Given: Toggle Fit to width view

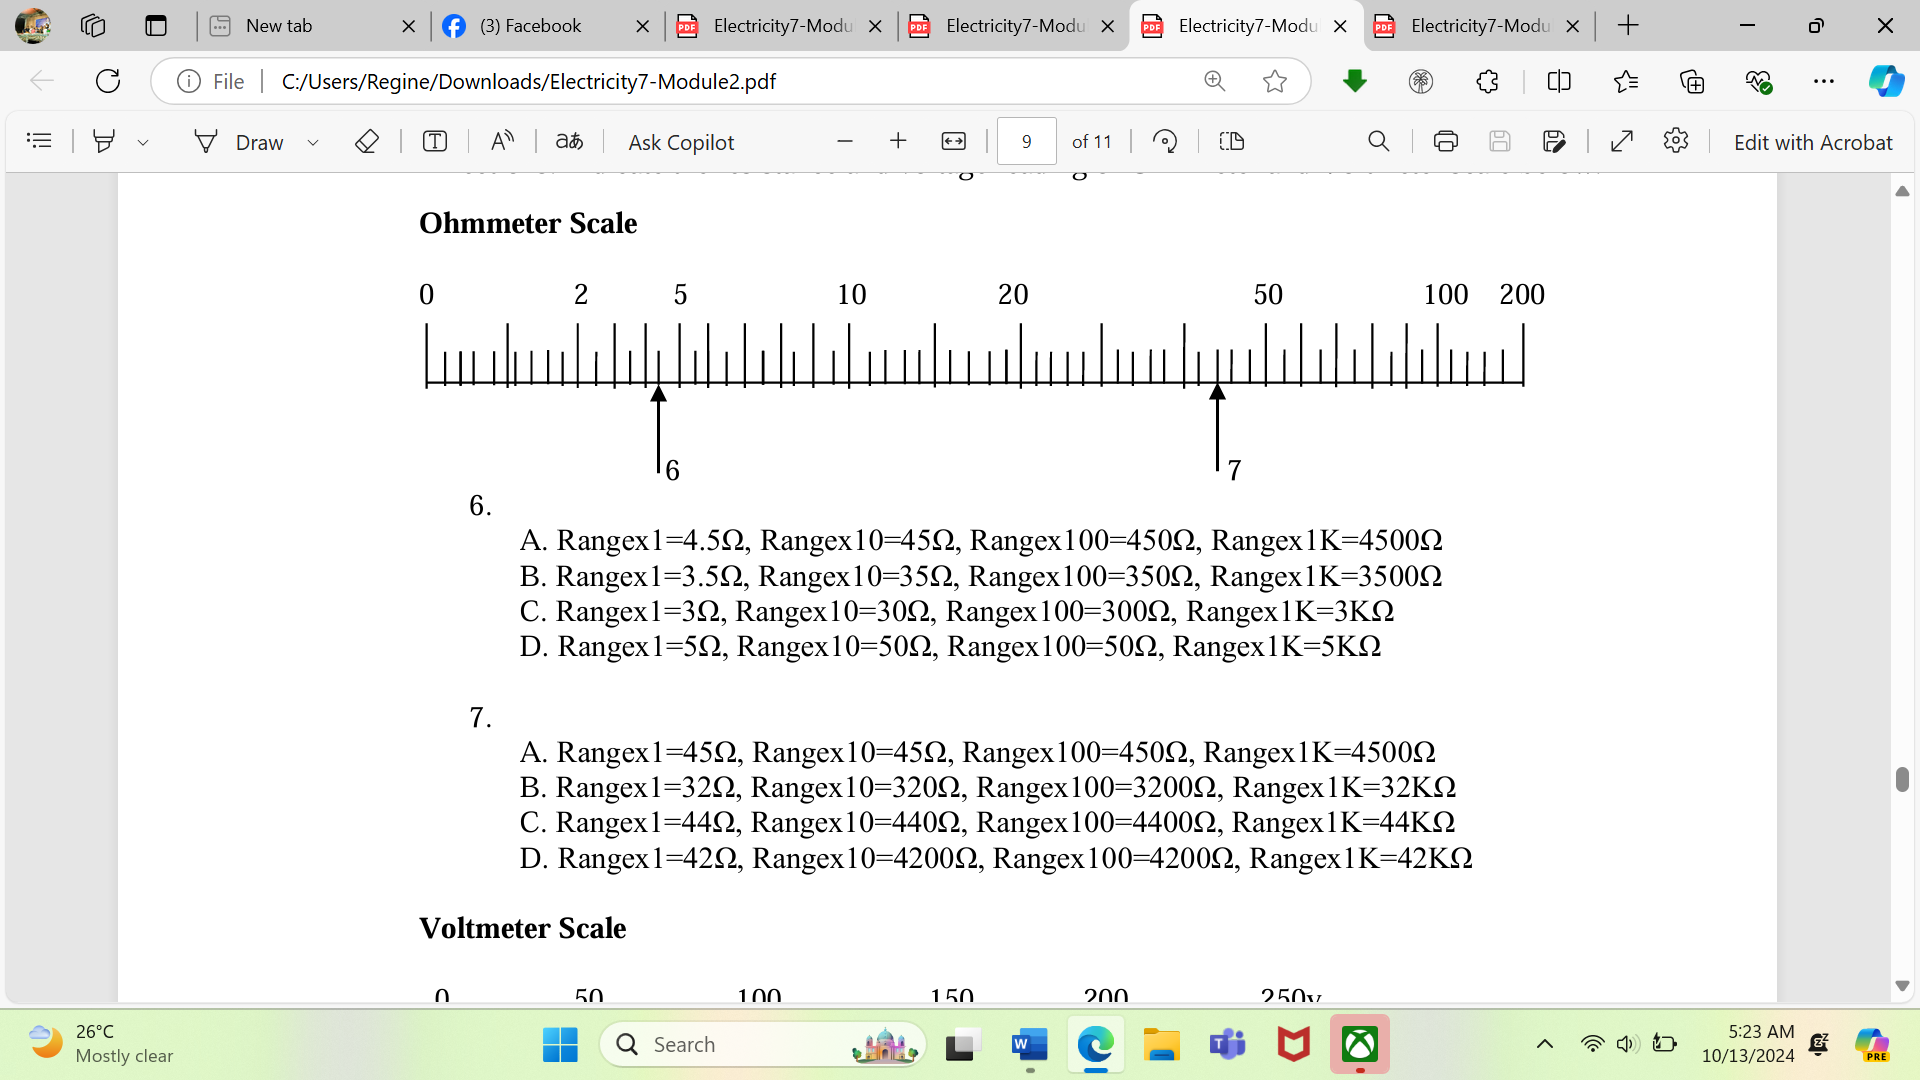Looking at the screenshot, I should pyautogui.click(x=954, y=141).
